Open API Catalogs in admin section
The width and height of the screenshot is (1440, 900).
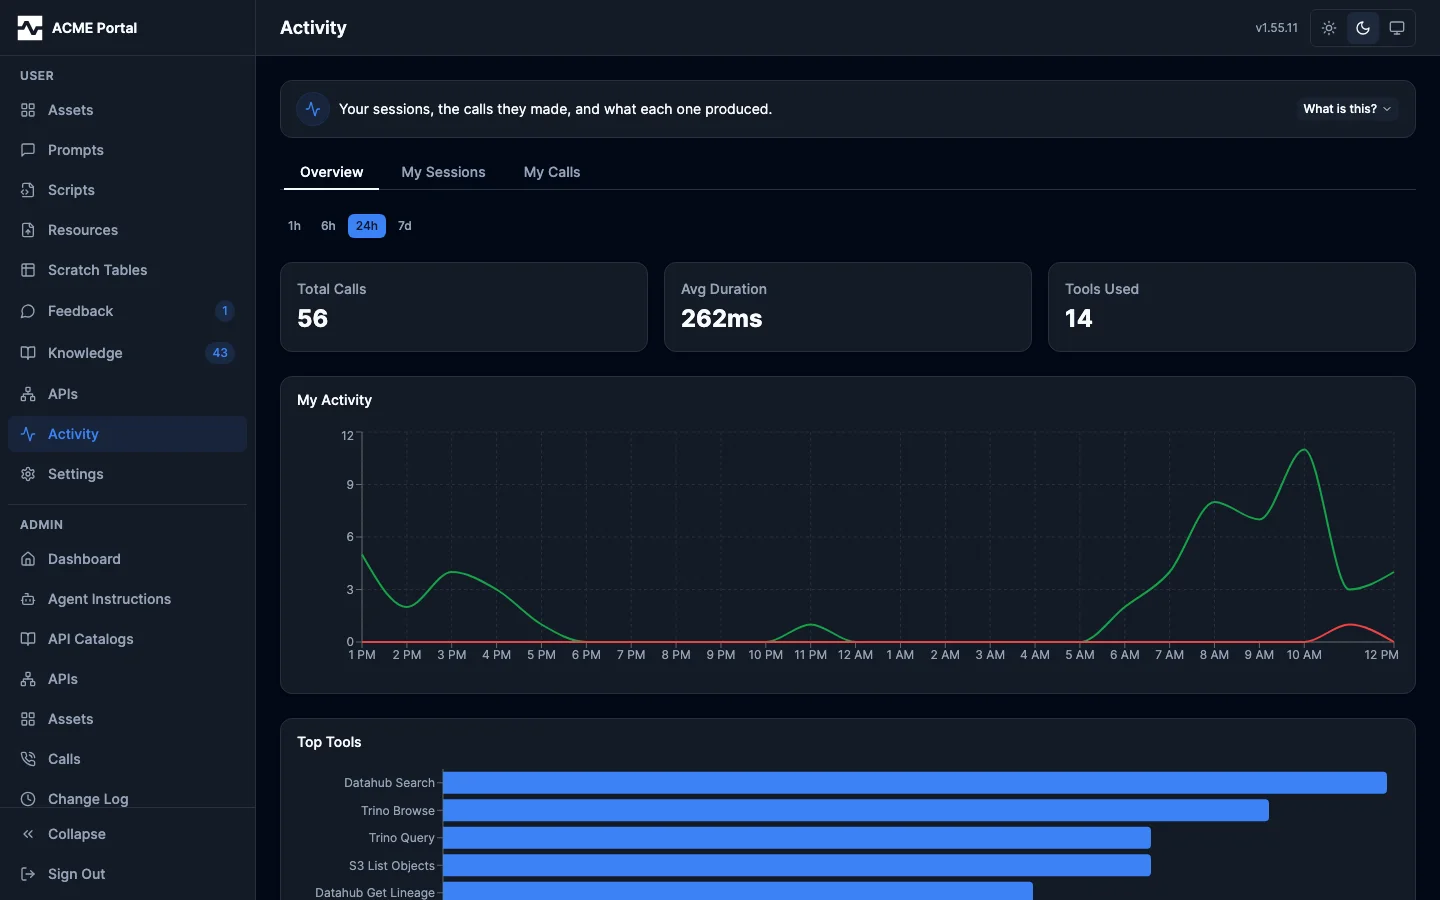127,639
